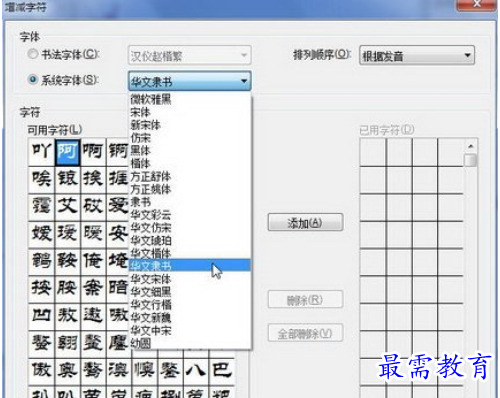The width and height of the screenshot is (500, 398).
Task: Select 华文新魏 font option
Action: [x=190, y=317]
